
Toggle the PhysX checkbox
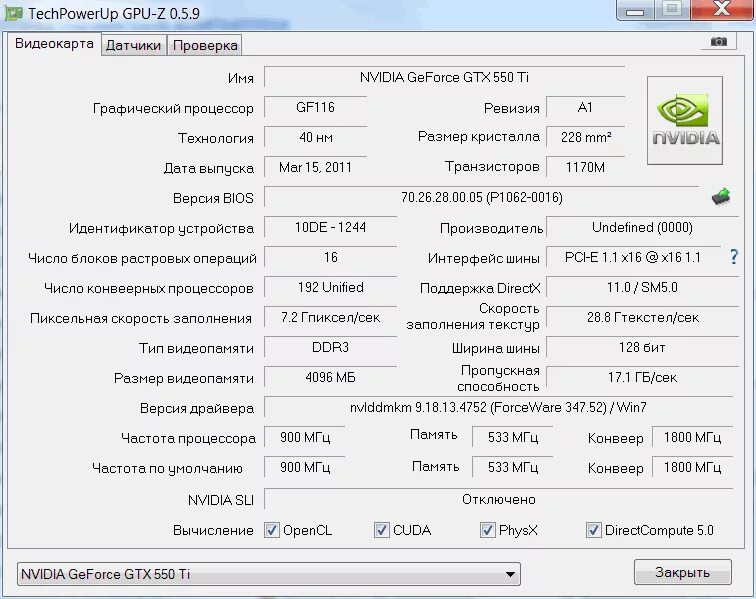(487, 530)
